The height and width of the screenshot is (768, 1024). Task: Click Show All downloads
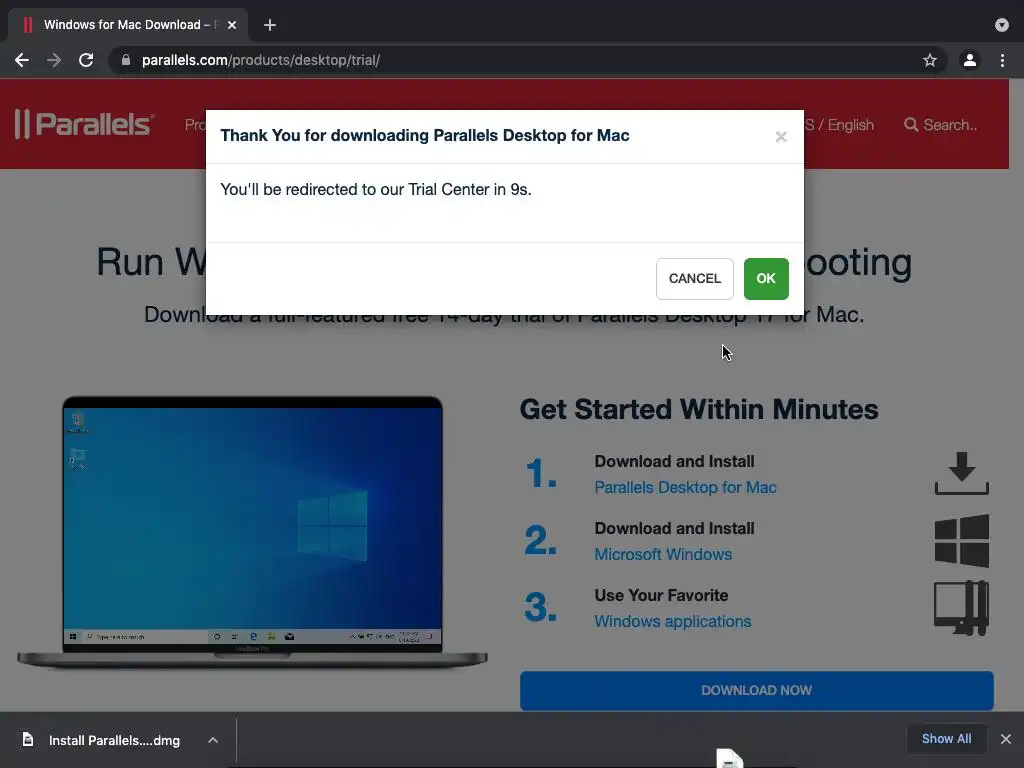[x=946, y=739]
